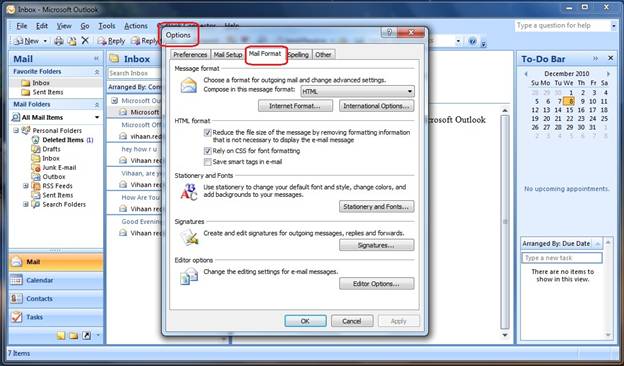The height and width of the screenshot is (366, 624).
Task: Switch to the Calendar view
Action: pyautogui.click(x=56, y=280)
